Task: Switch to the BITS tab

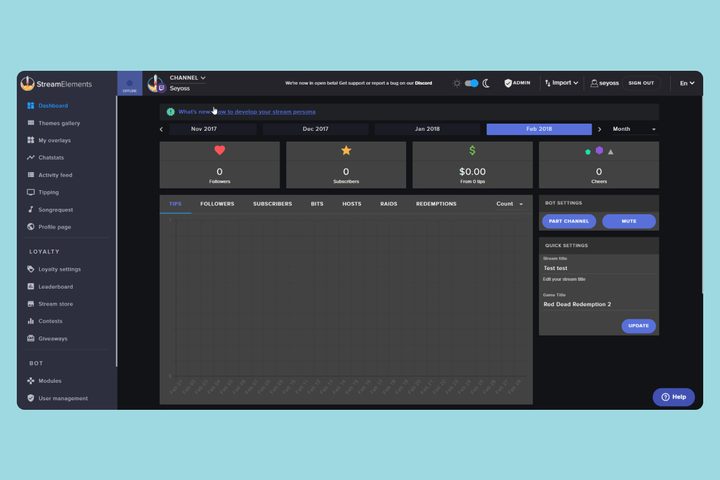Action: (x=317, y=204)
